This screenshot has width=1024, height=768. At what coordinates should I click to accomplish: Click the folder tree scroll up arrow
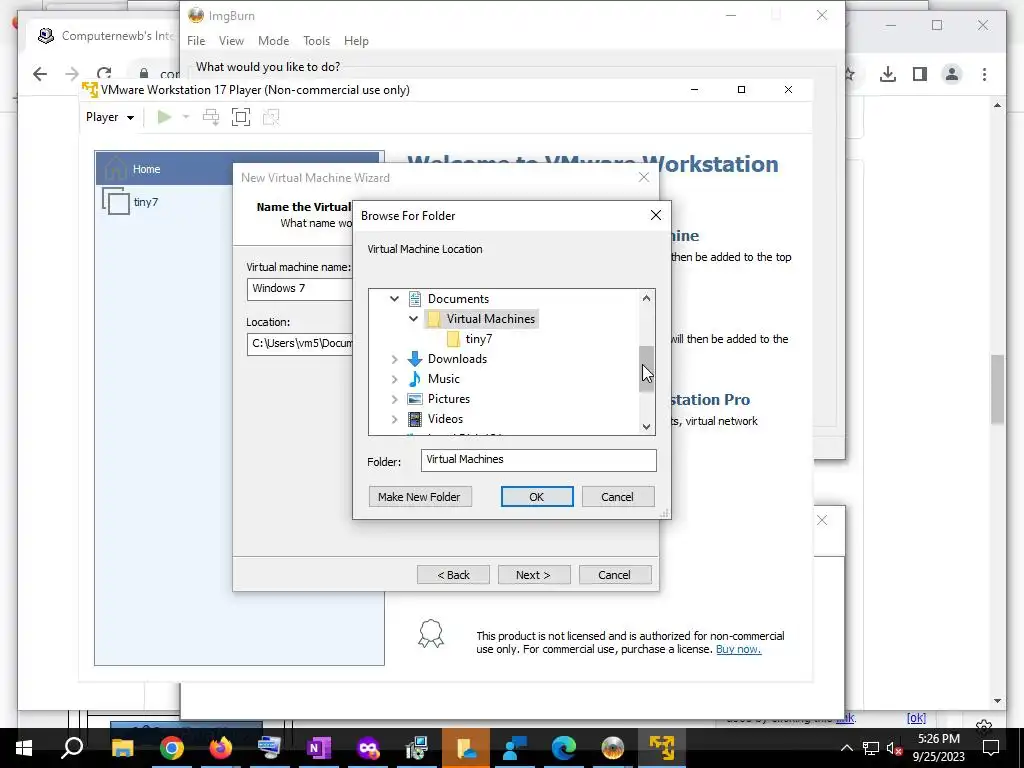coord(646,298)
